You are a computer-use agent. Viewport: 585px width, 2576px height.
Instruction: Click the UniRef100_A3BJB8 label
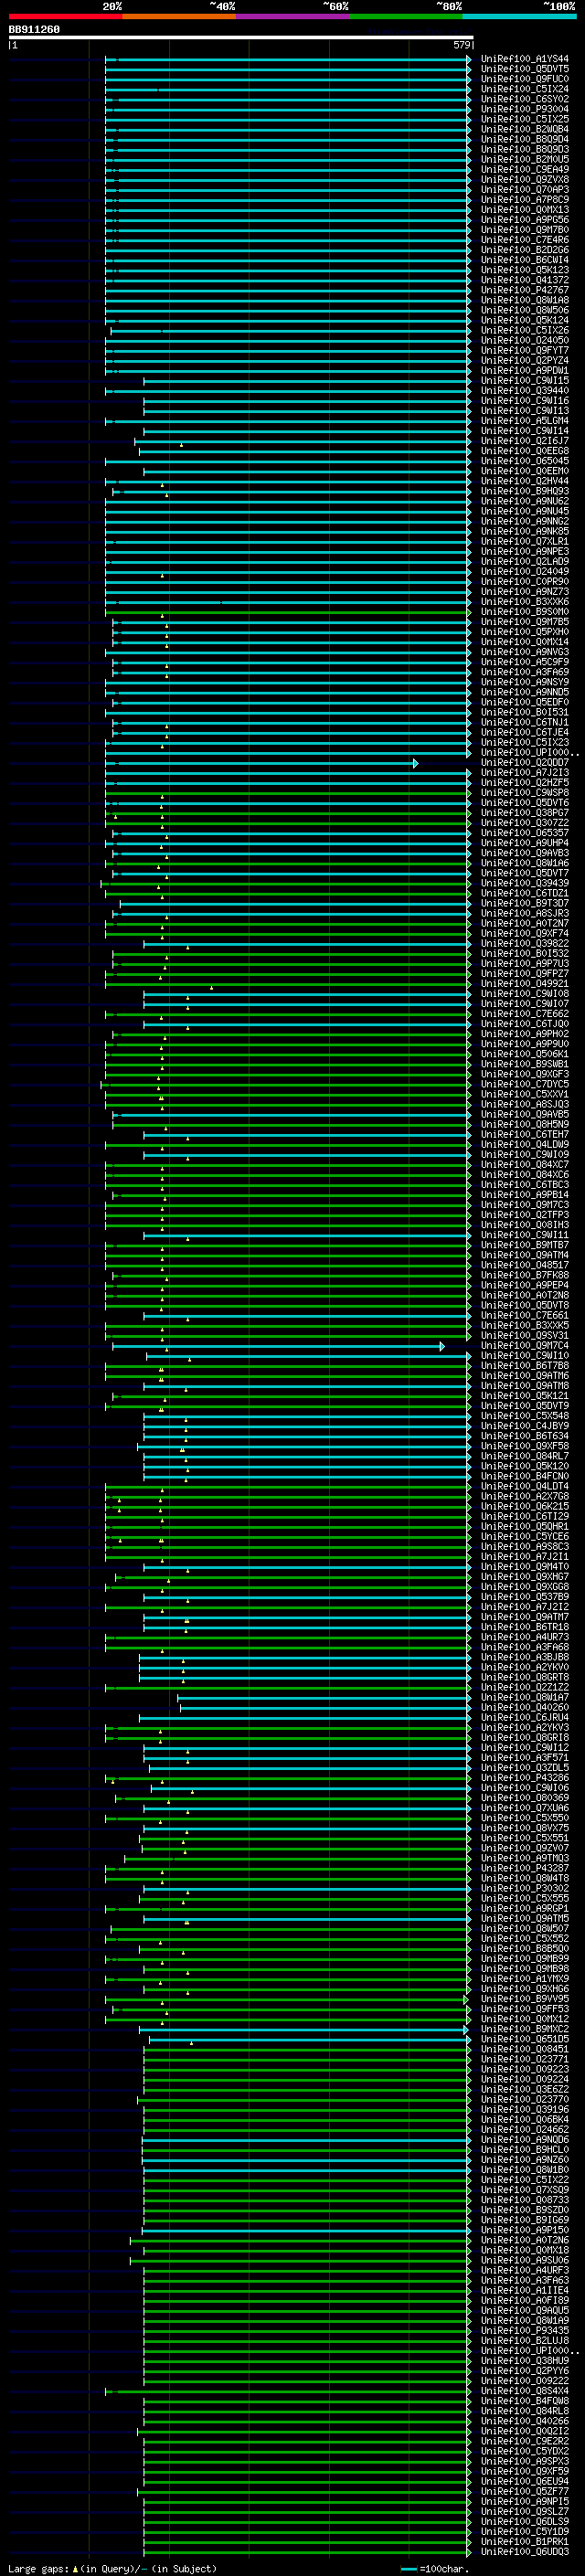coord(524,1658)
